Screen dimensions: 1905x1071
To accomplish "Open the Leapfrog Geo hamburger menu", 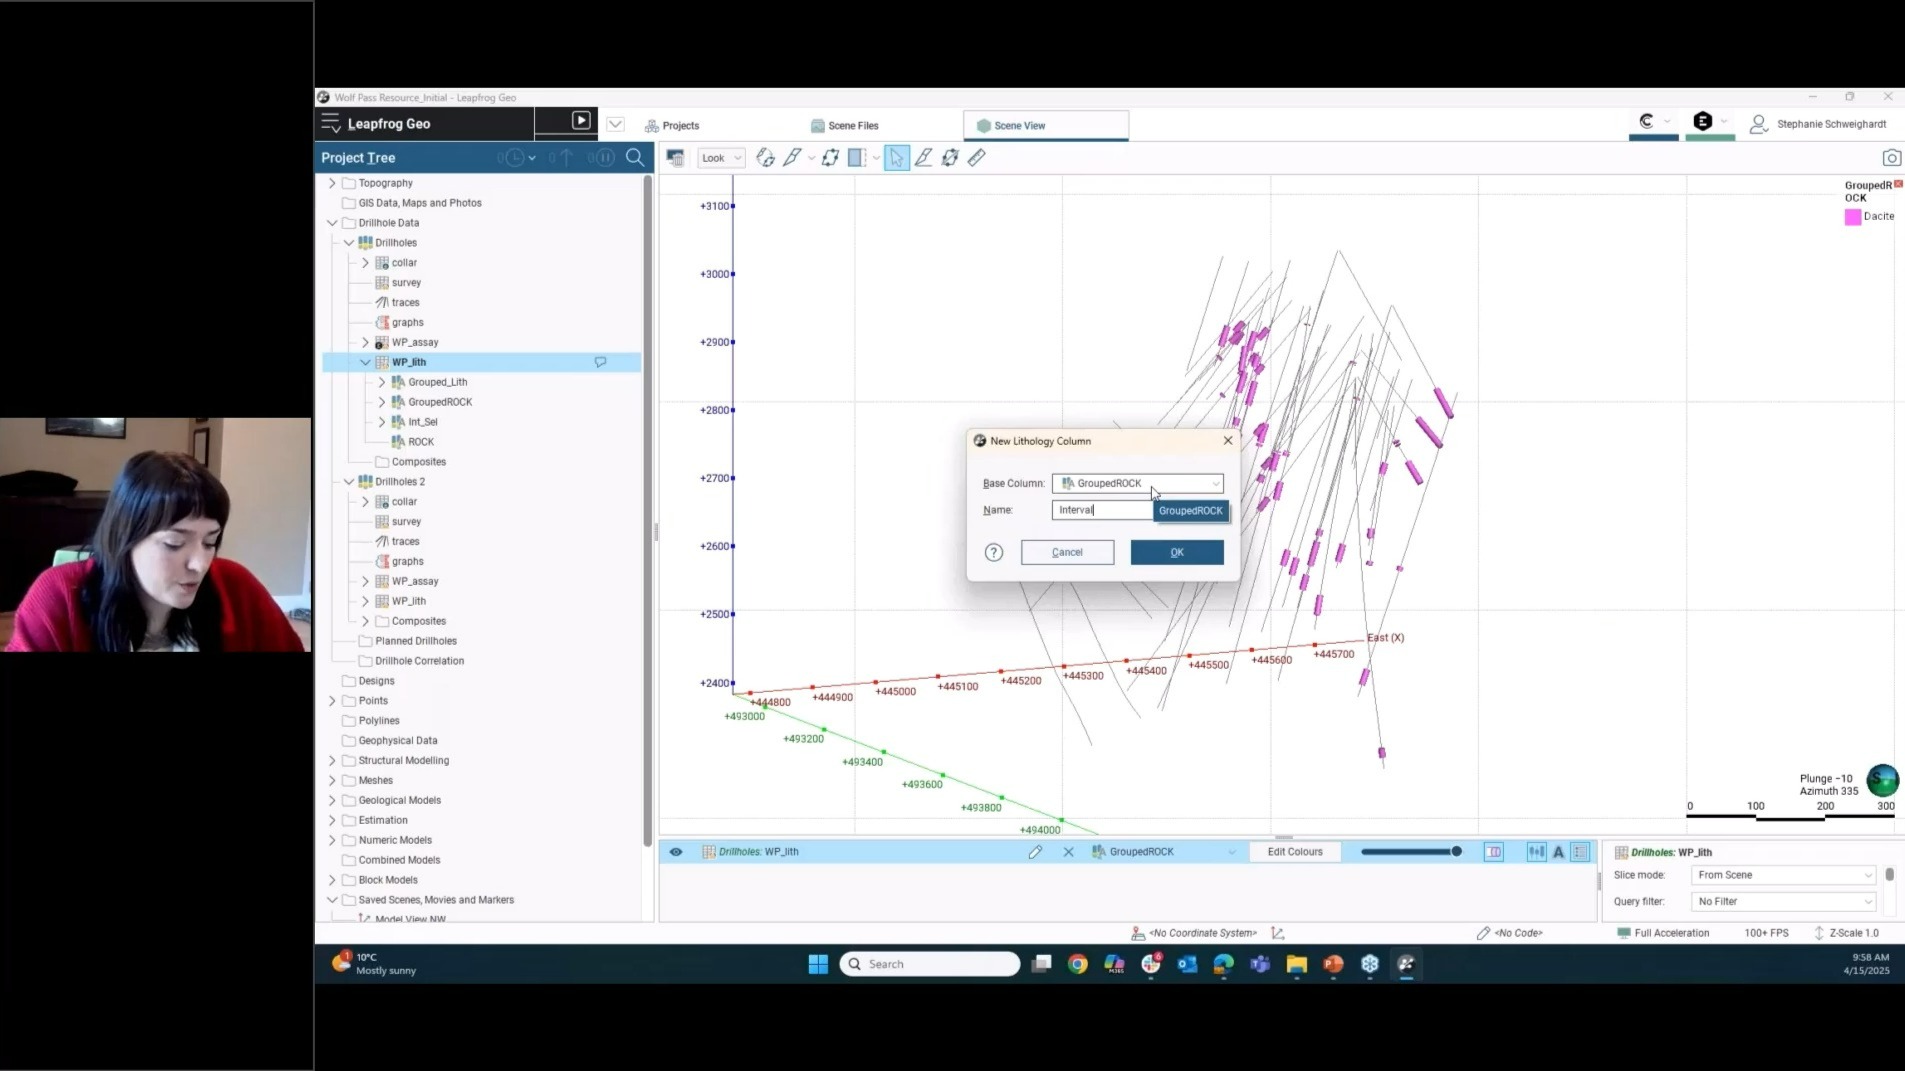I will (331, 123).
